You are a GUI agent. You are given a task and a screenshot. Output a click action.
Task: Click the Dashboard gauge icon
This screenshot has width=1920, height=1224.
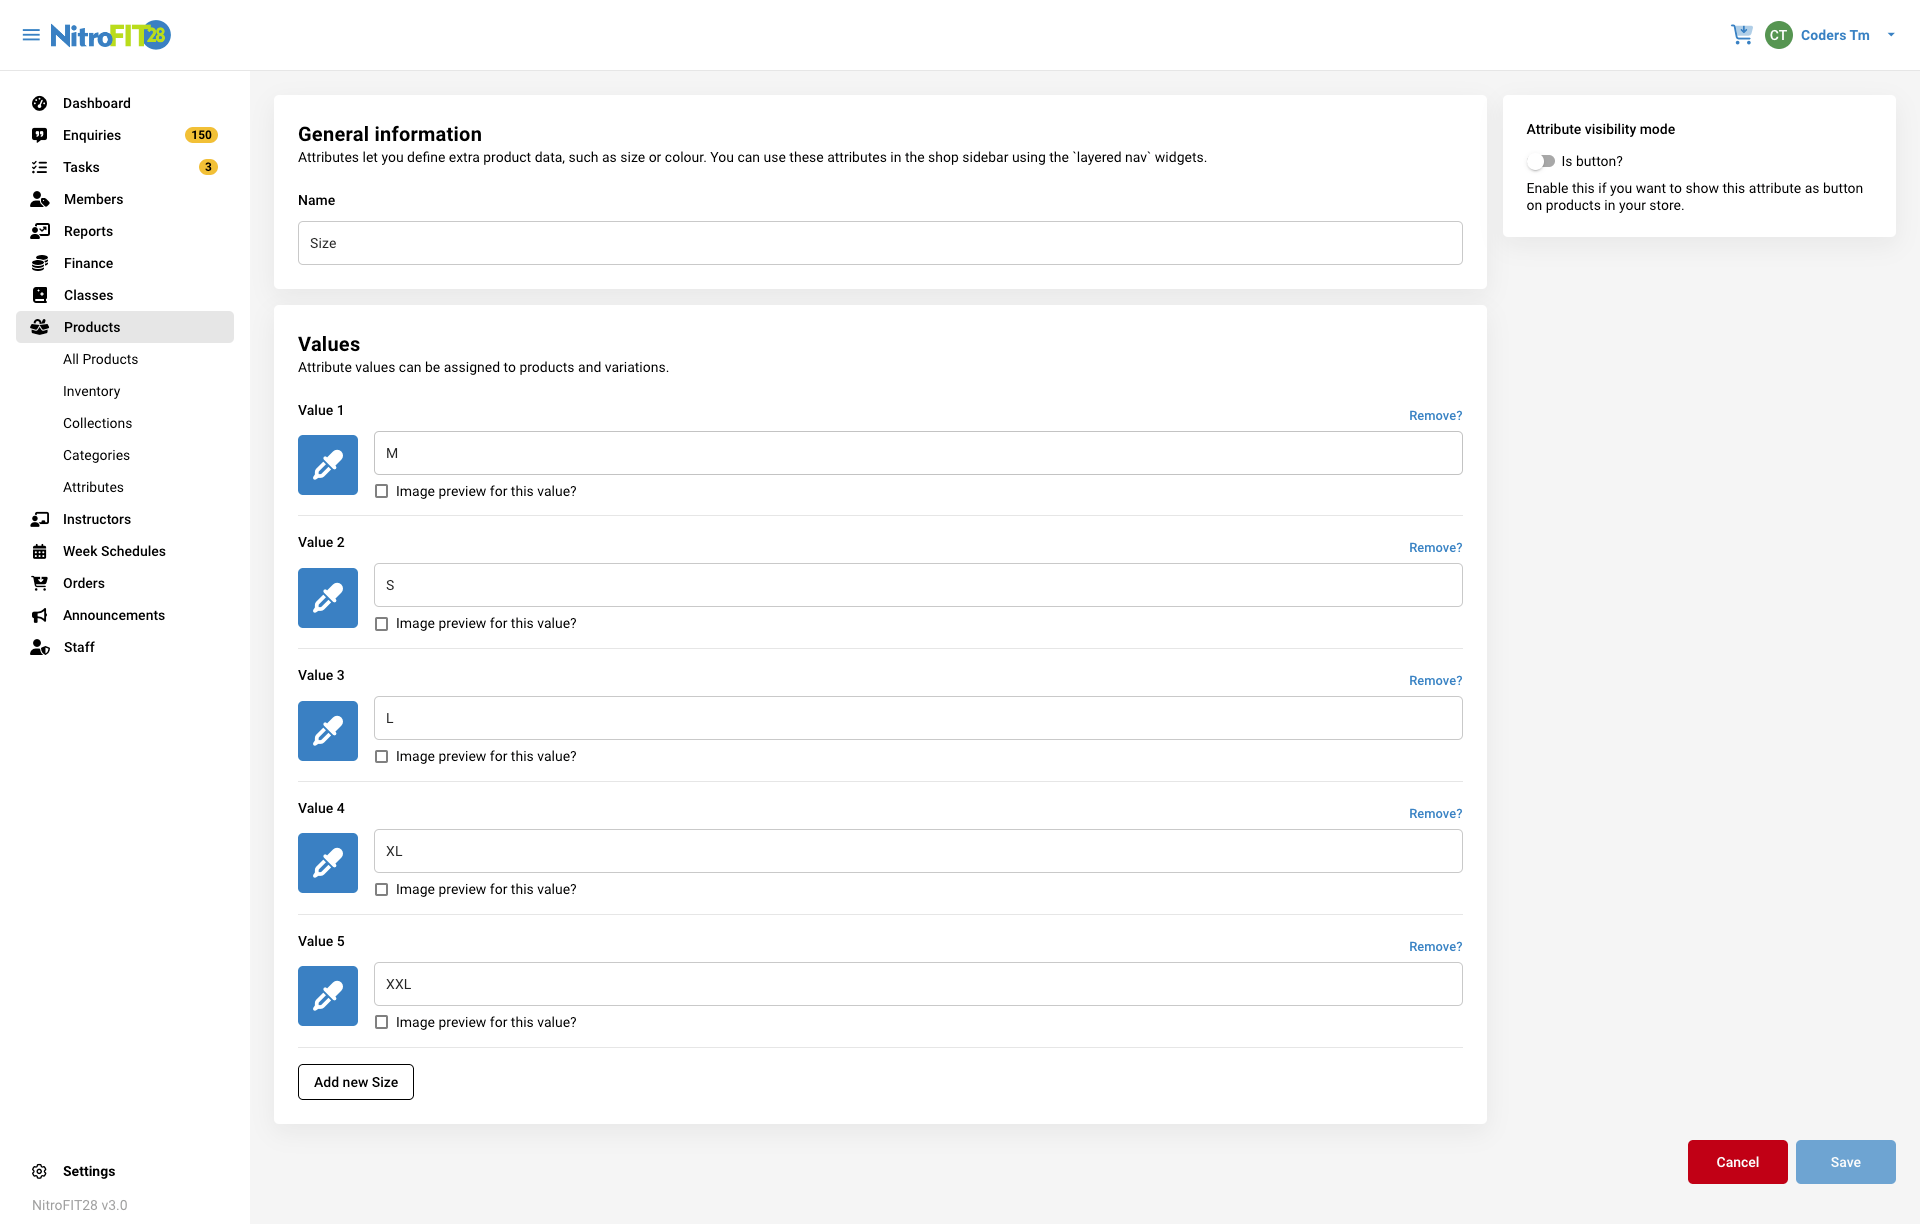click(40, 103)
